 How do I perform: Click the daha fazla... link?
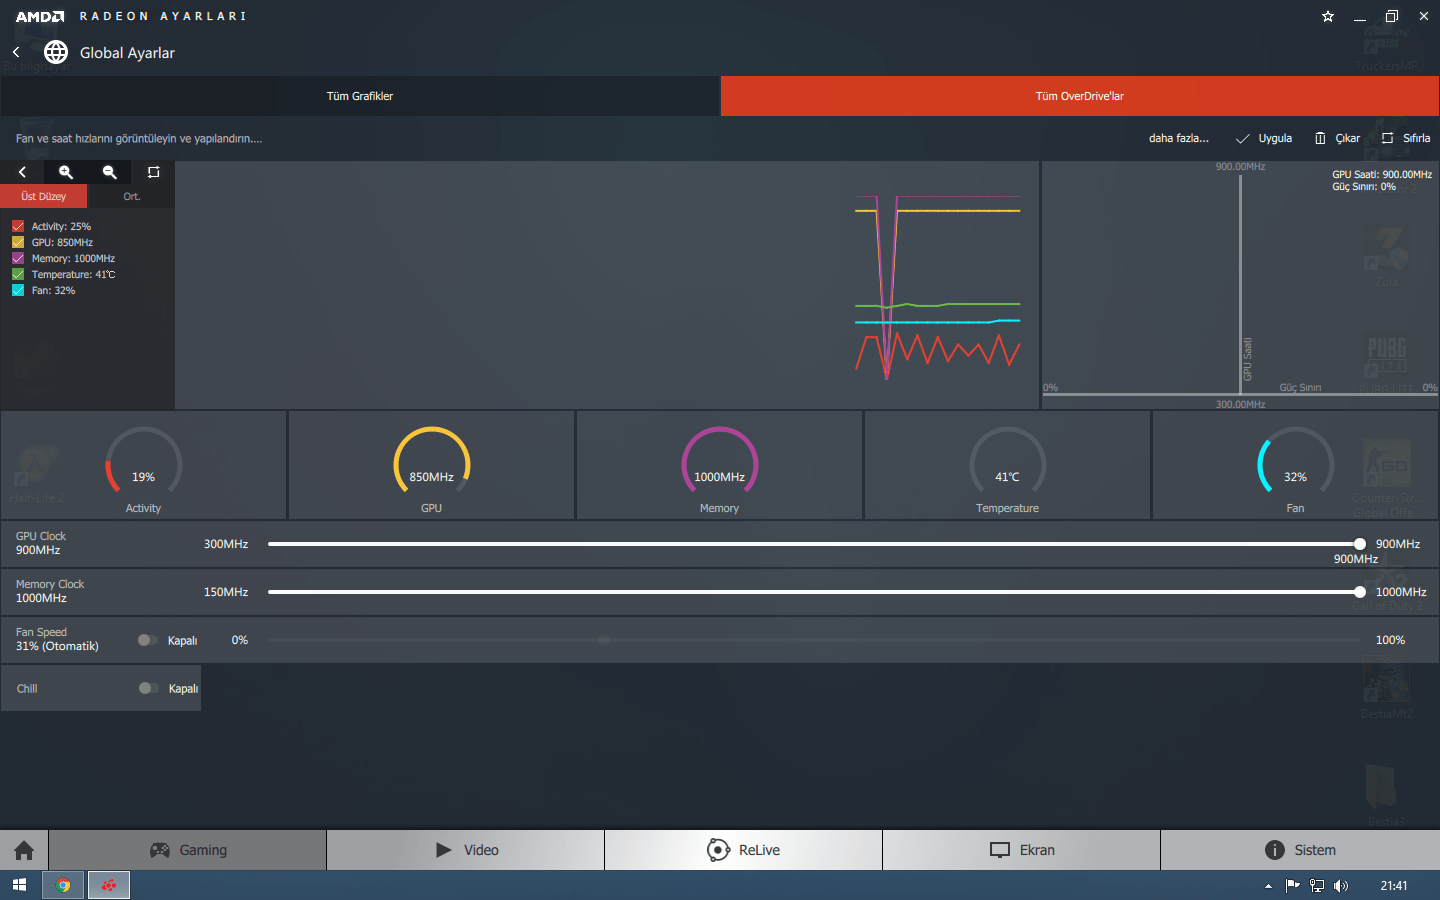pos(1179,138)
